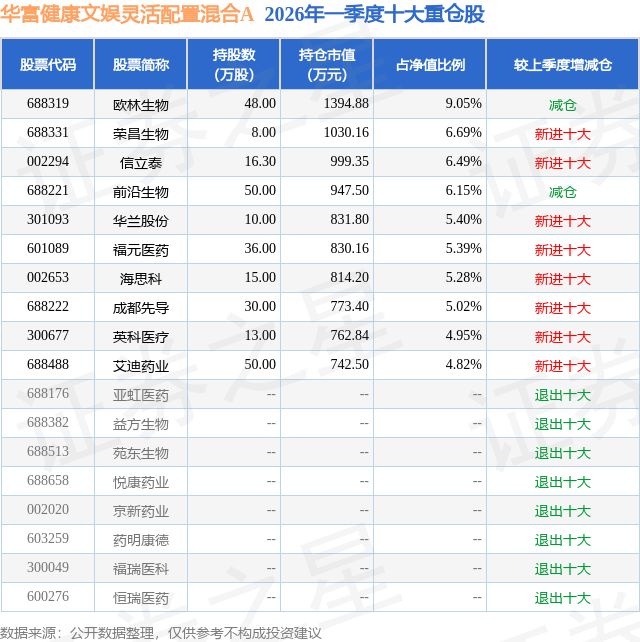Viewport: 640px width, 642px height.
Task: Click net value ratio 5.40%
Action: pos(464,220)
